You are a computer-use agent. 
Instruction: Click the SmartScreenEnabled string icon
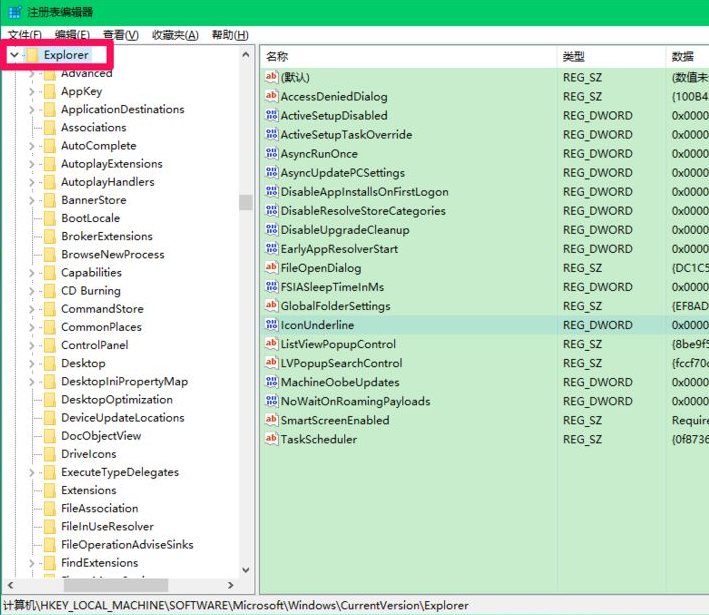click(271, 420)
